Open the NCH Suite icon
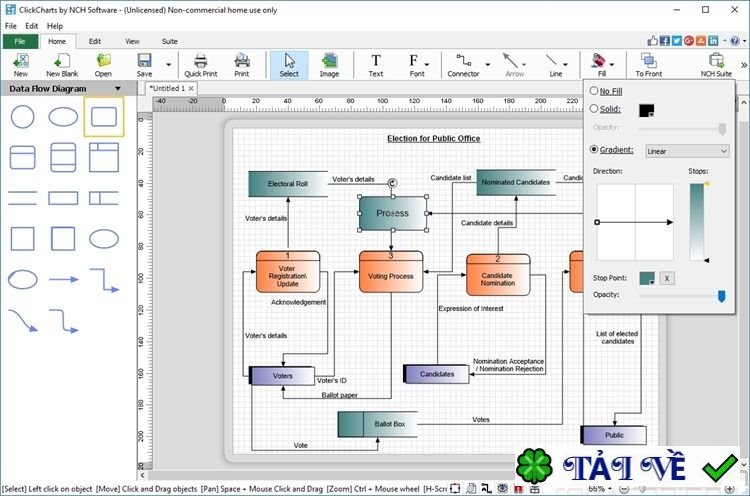Image resolution: width=750 pixels, height=496 pixels. click(x=716, y=65)
